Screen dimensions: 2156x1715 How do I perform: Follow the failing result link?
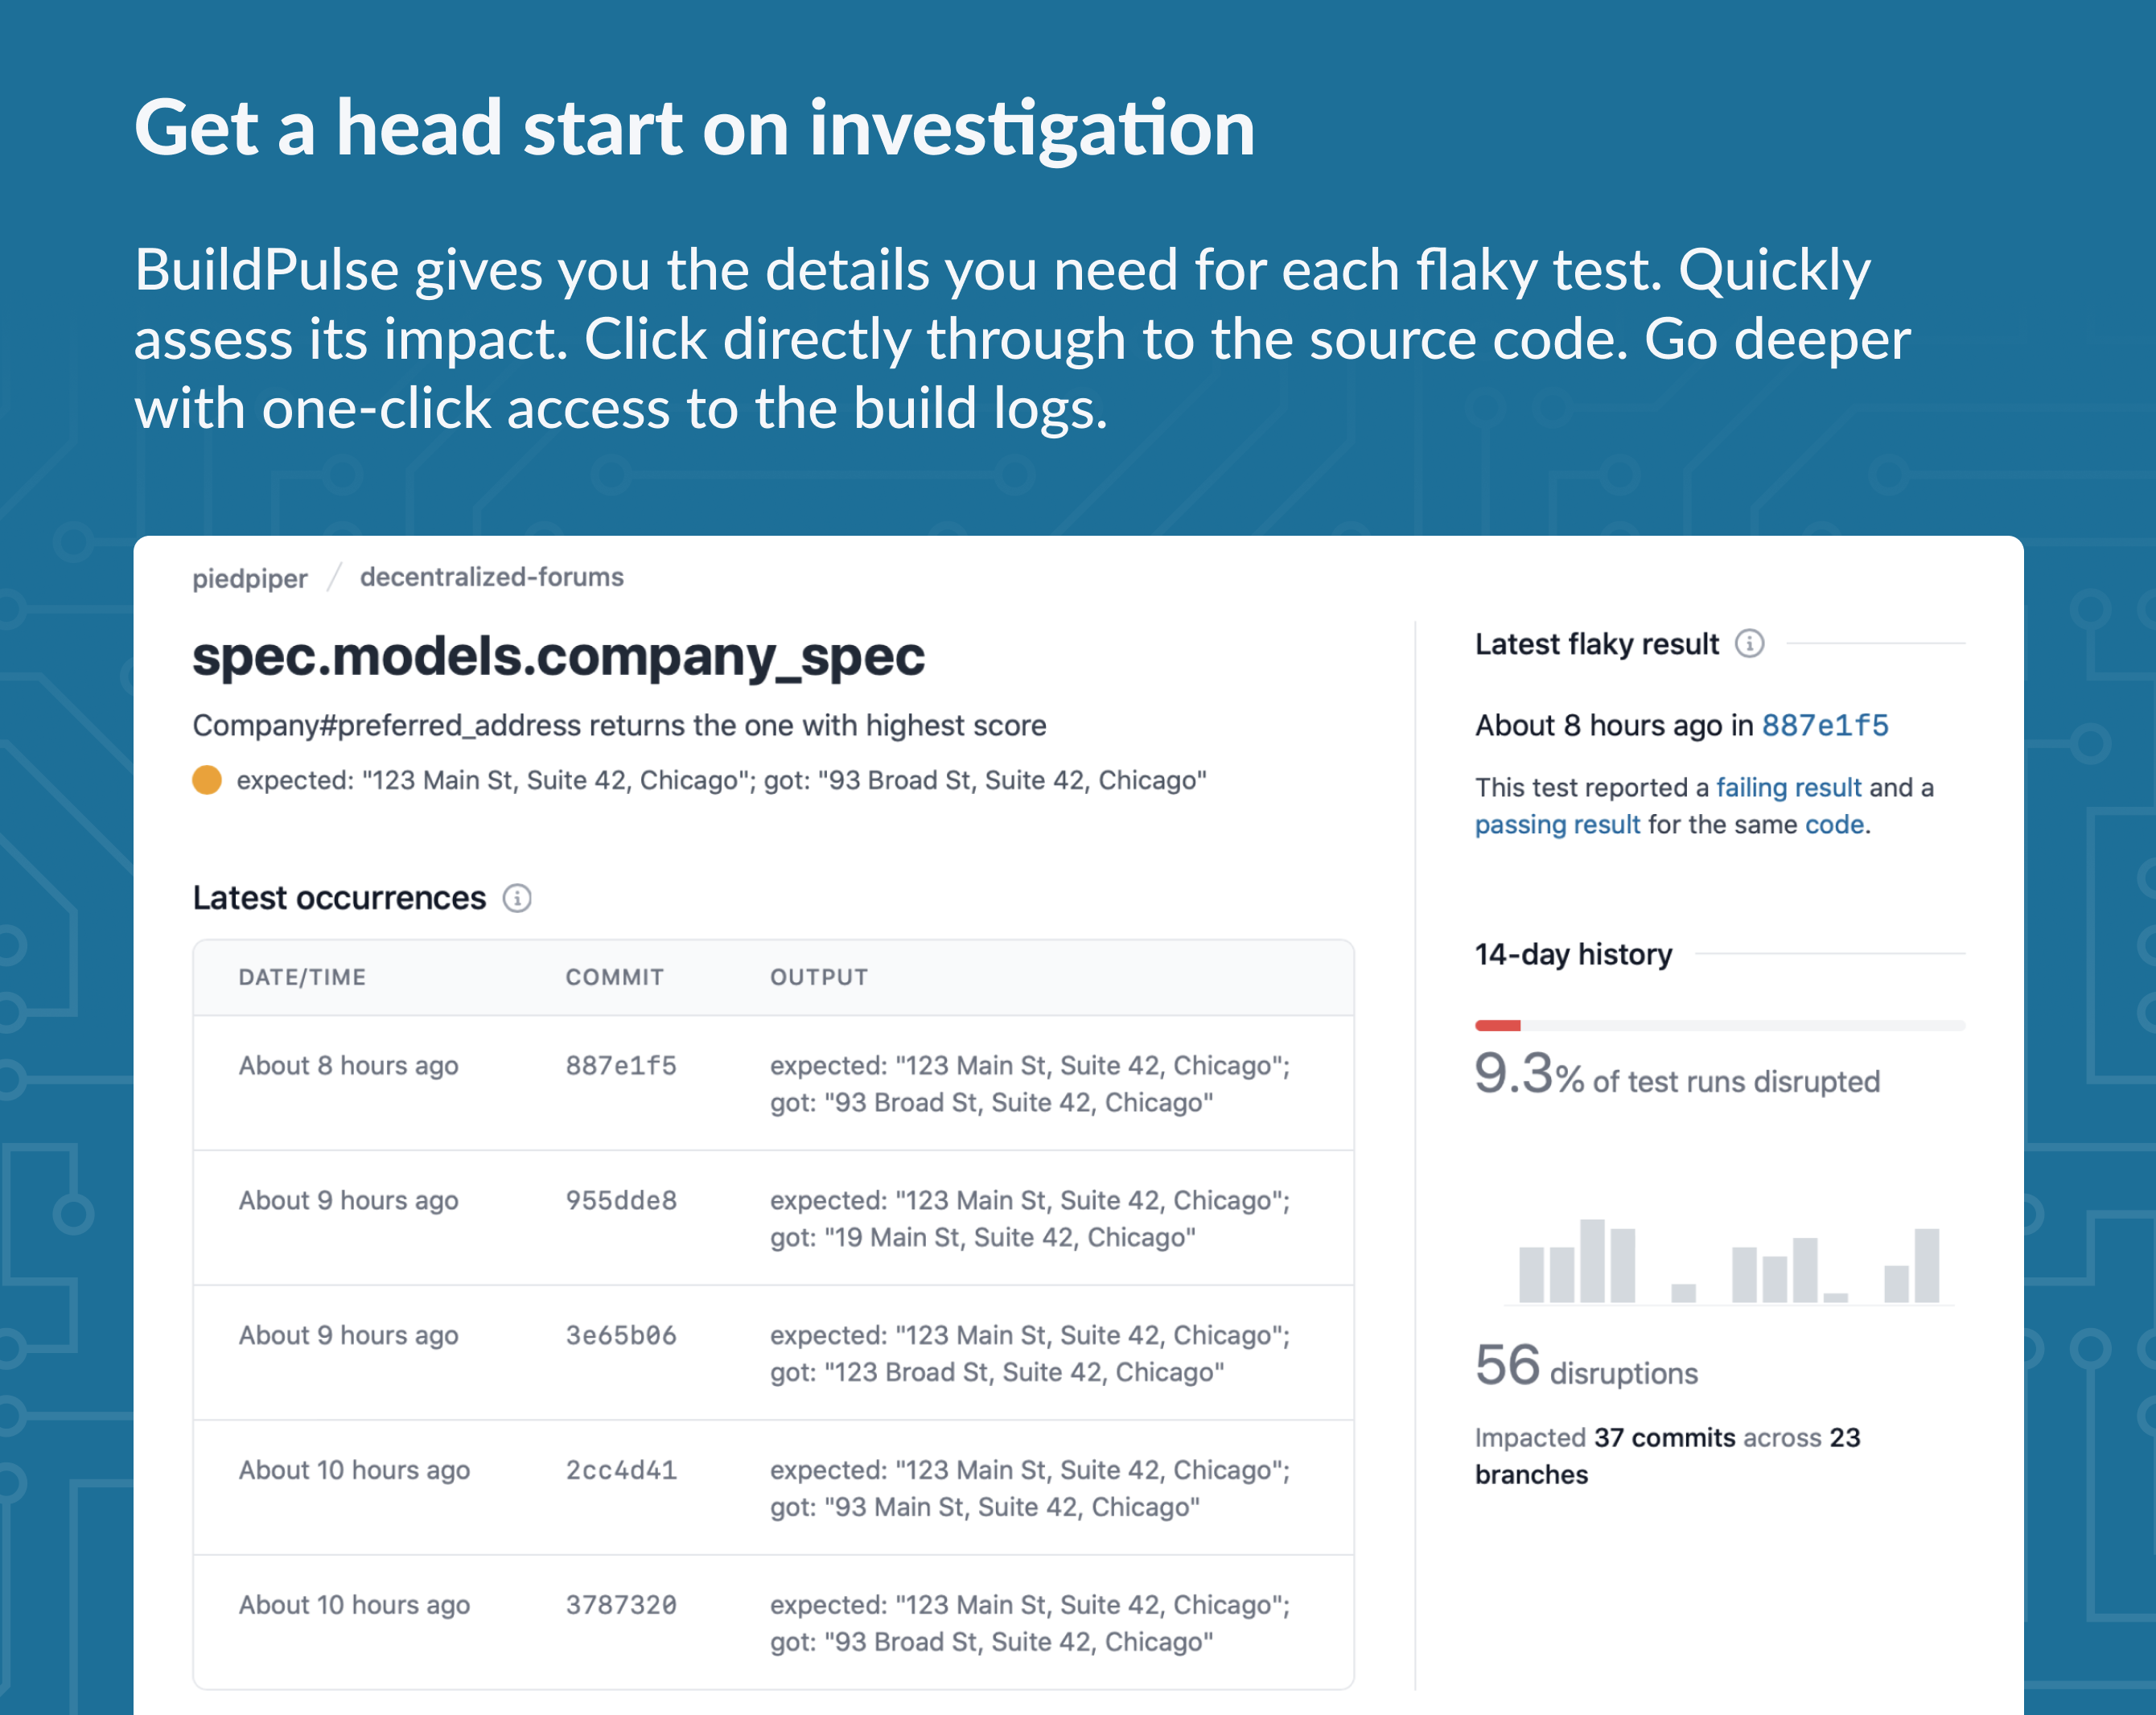click(1789, 787)
